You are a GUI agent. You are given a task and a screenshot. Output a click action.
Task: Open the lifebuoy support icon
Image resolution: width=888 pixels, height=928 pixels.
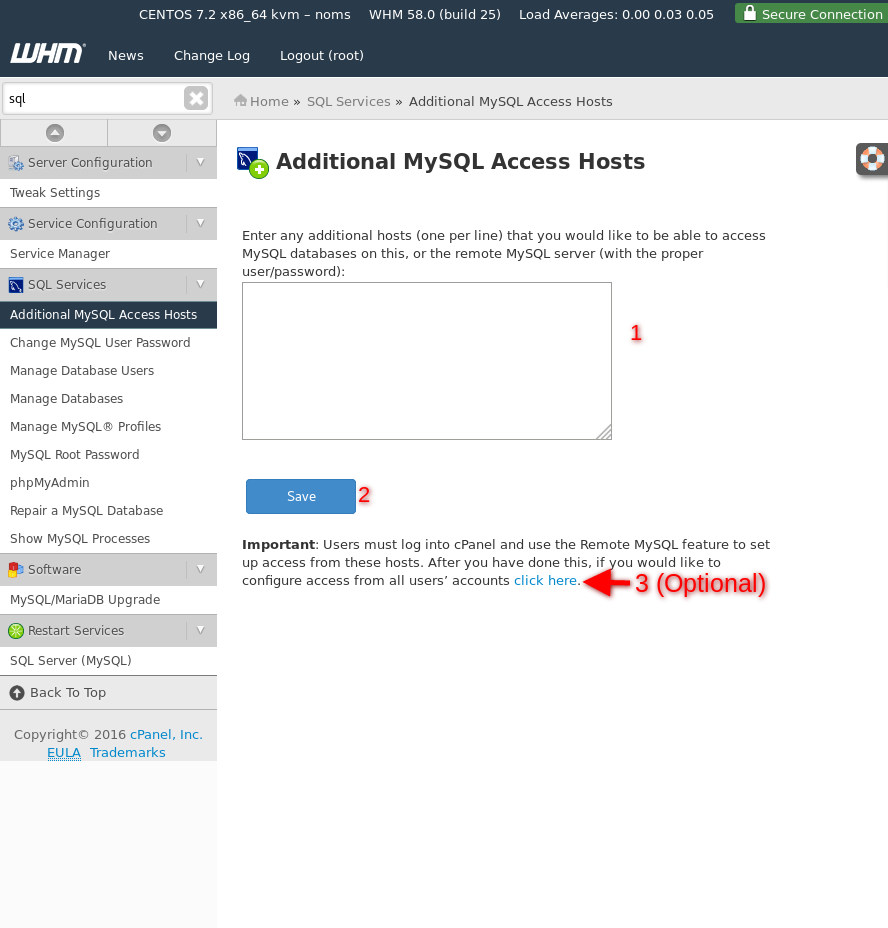coord(873,159)
